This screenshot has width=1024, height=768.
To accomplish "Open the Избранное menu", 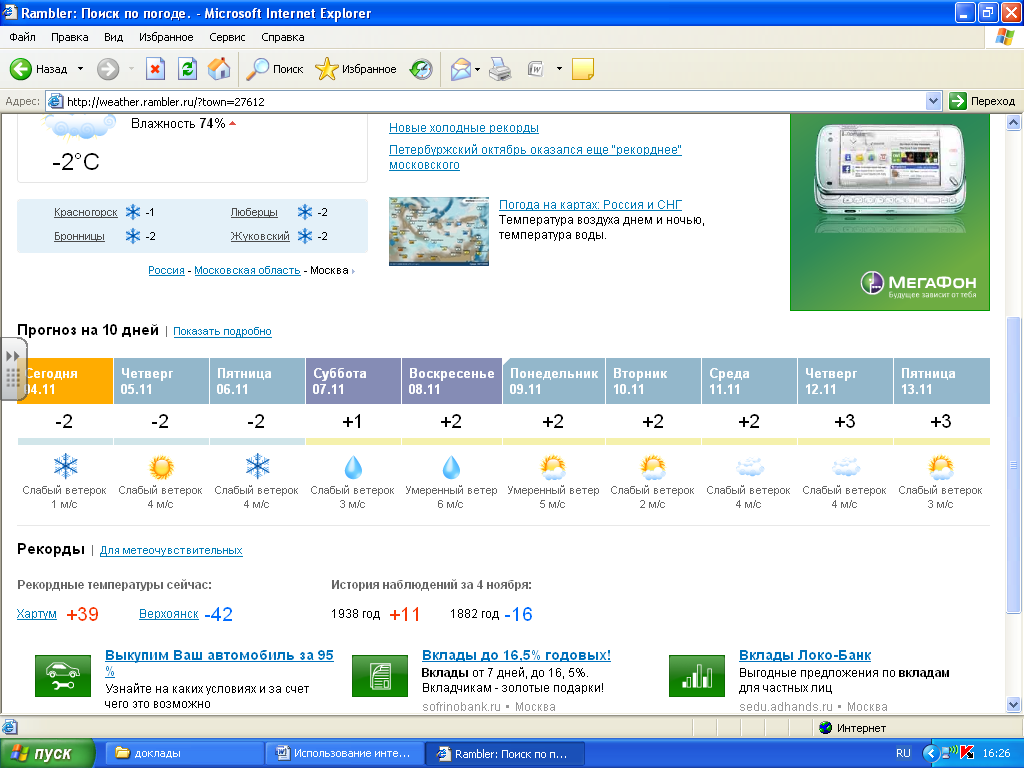I will [166, 37].
